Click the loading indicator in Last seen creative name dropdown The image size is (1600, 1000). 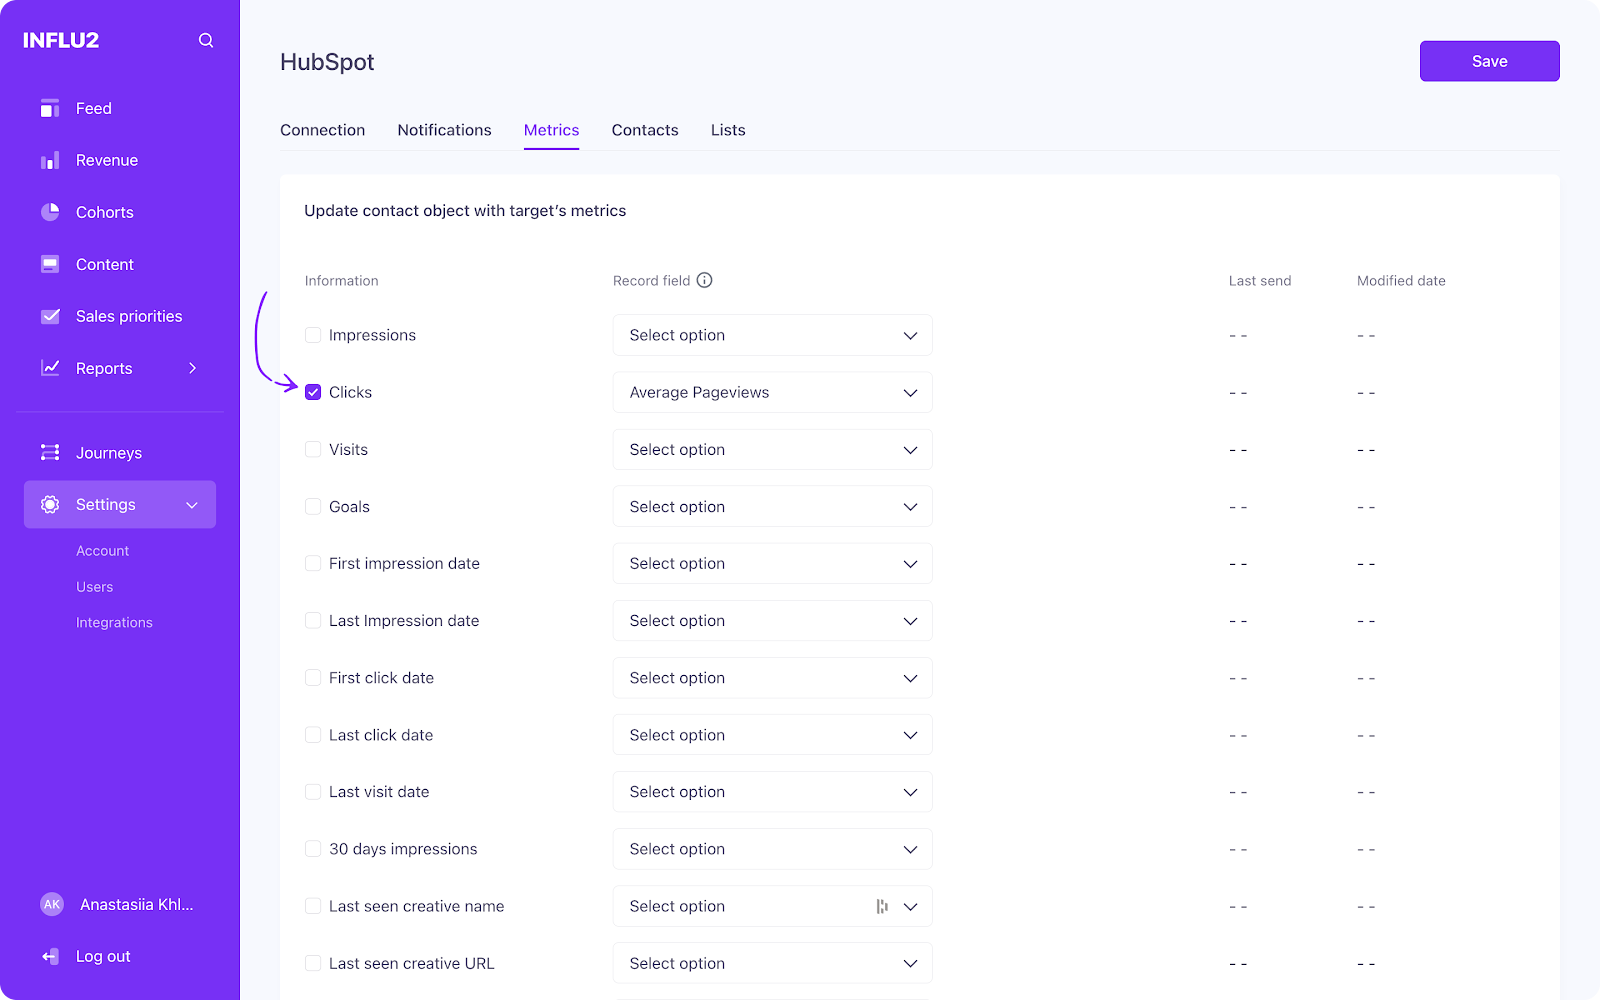(x=882, y=906)
